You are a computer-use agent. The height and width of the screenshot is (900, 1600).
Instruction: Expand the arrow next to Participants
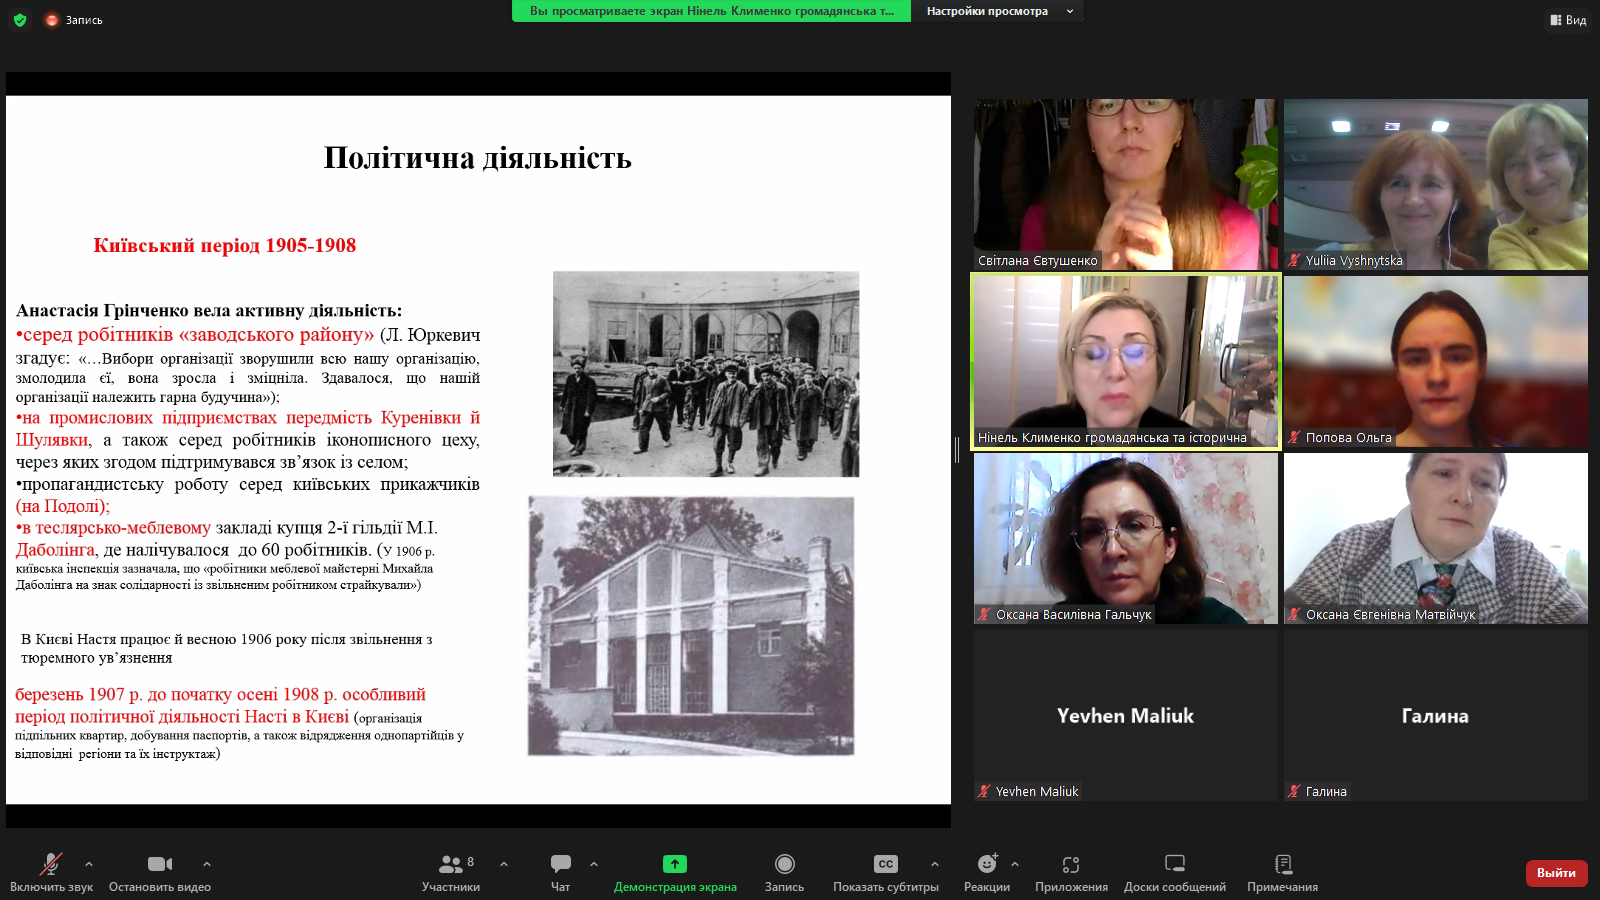tap(504, 863)
